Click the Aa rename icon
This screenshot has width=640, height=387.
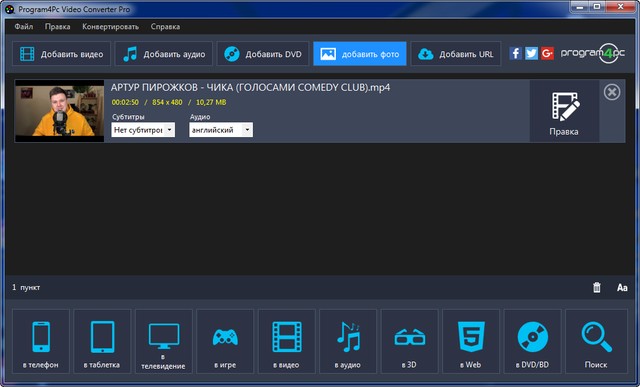pos(622,287)
